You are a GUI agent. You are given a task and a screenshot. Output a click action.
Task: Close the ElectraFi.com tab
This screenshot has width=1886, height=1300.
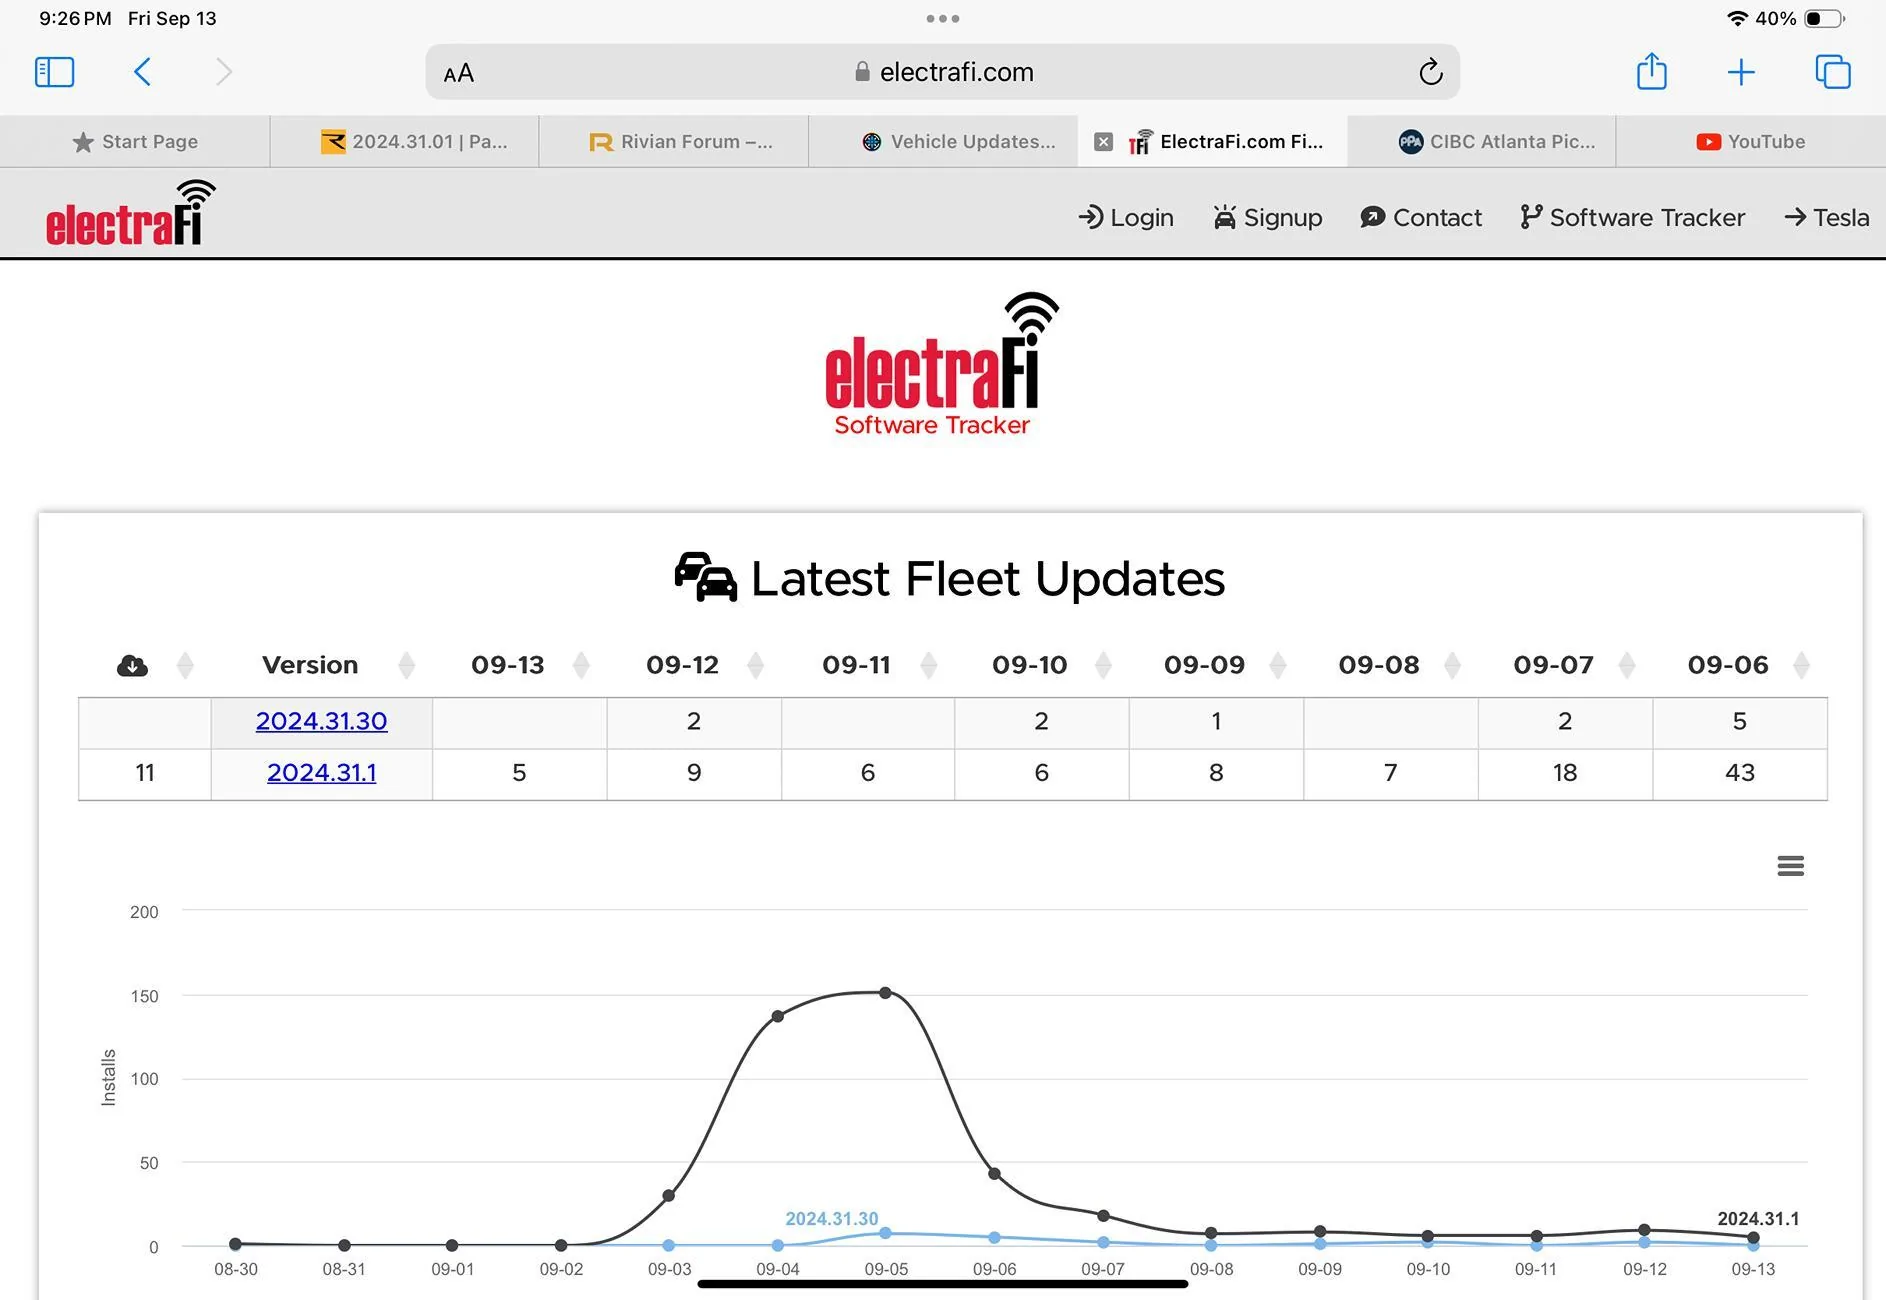click(1103, 142)
